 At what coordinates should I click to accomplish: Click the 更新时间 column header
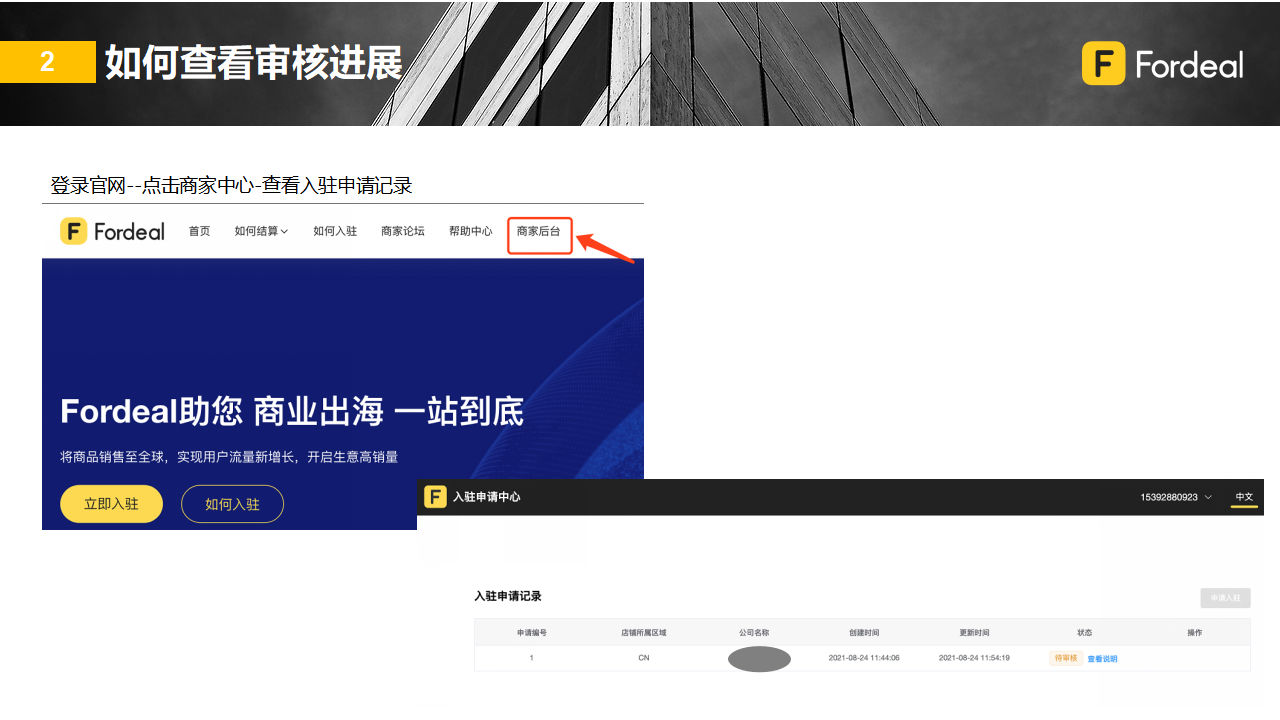point(974,633)
